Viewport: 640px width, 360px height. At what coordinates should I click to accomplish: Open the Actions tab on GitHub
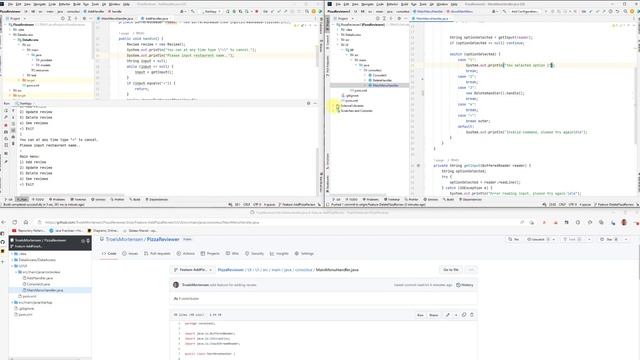coord(186,253)
